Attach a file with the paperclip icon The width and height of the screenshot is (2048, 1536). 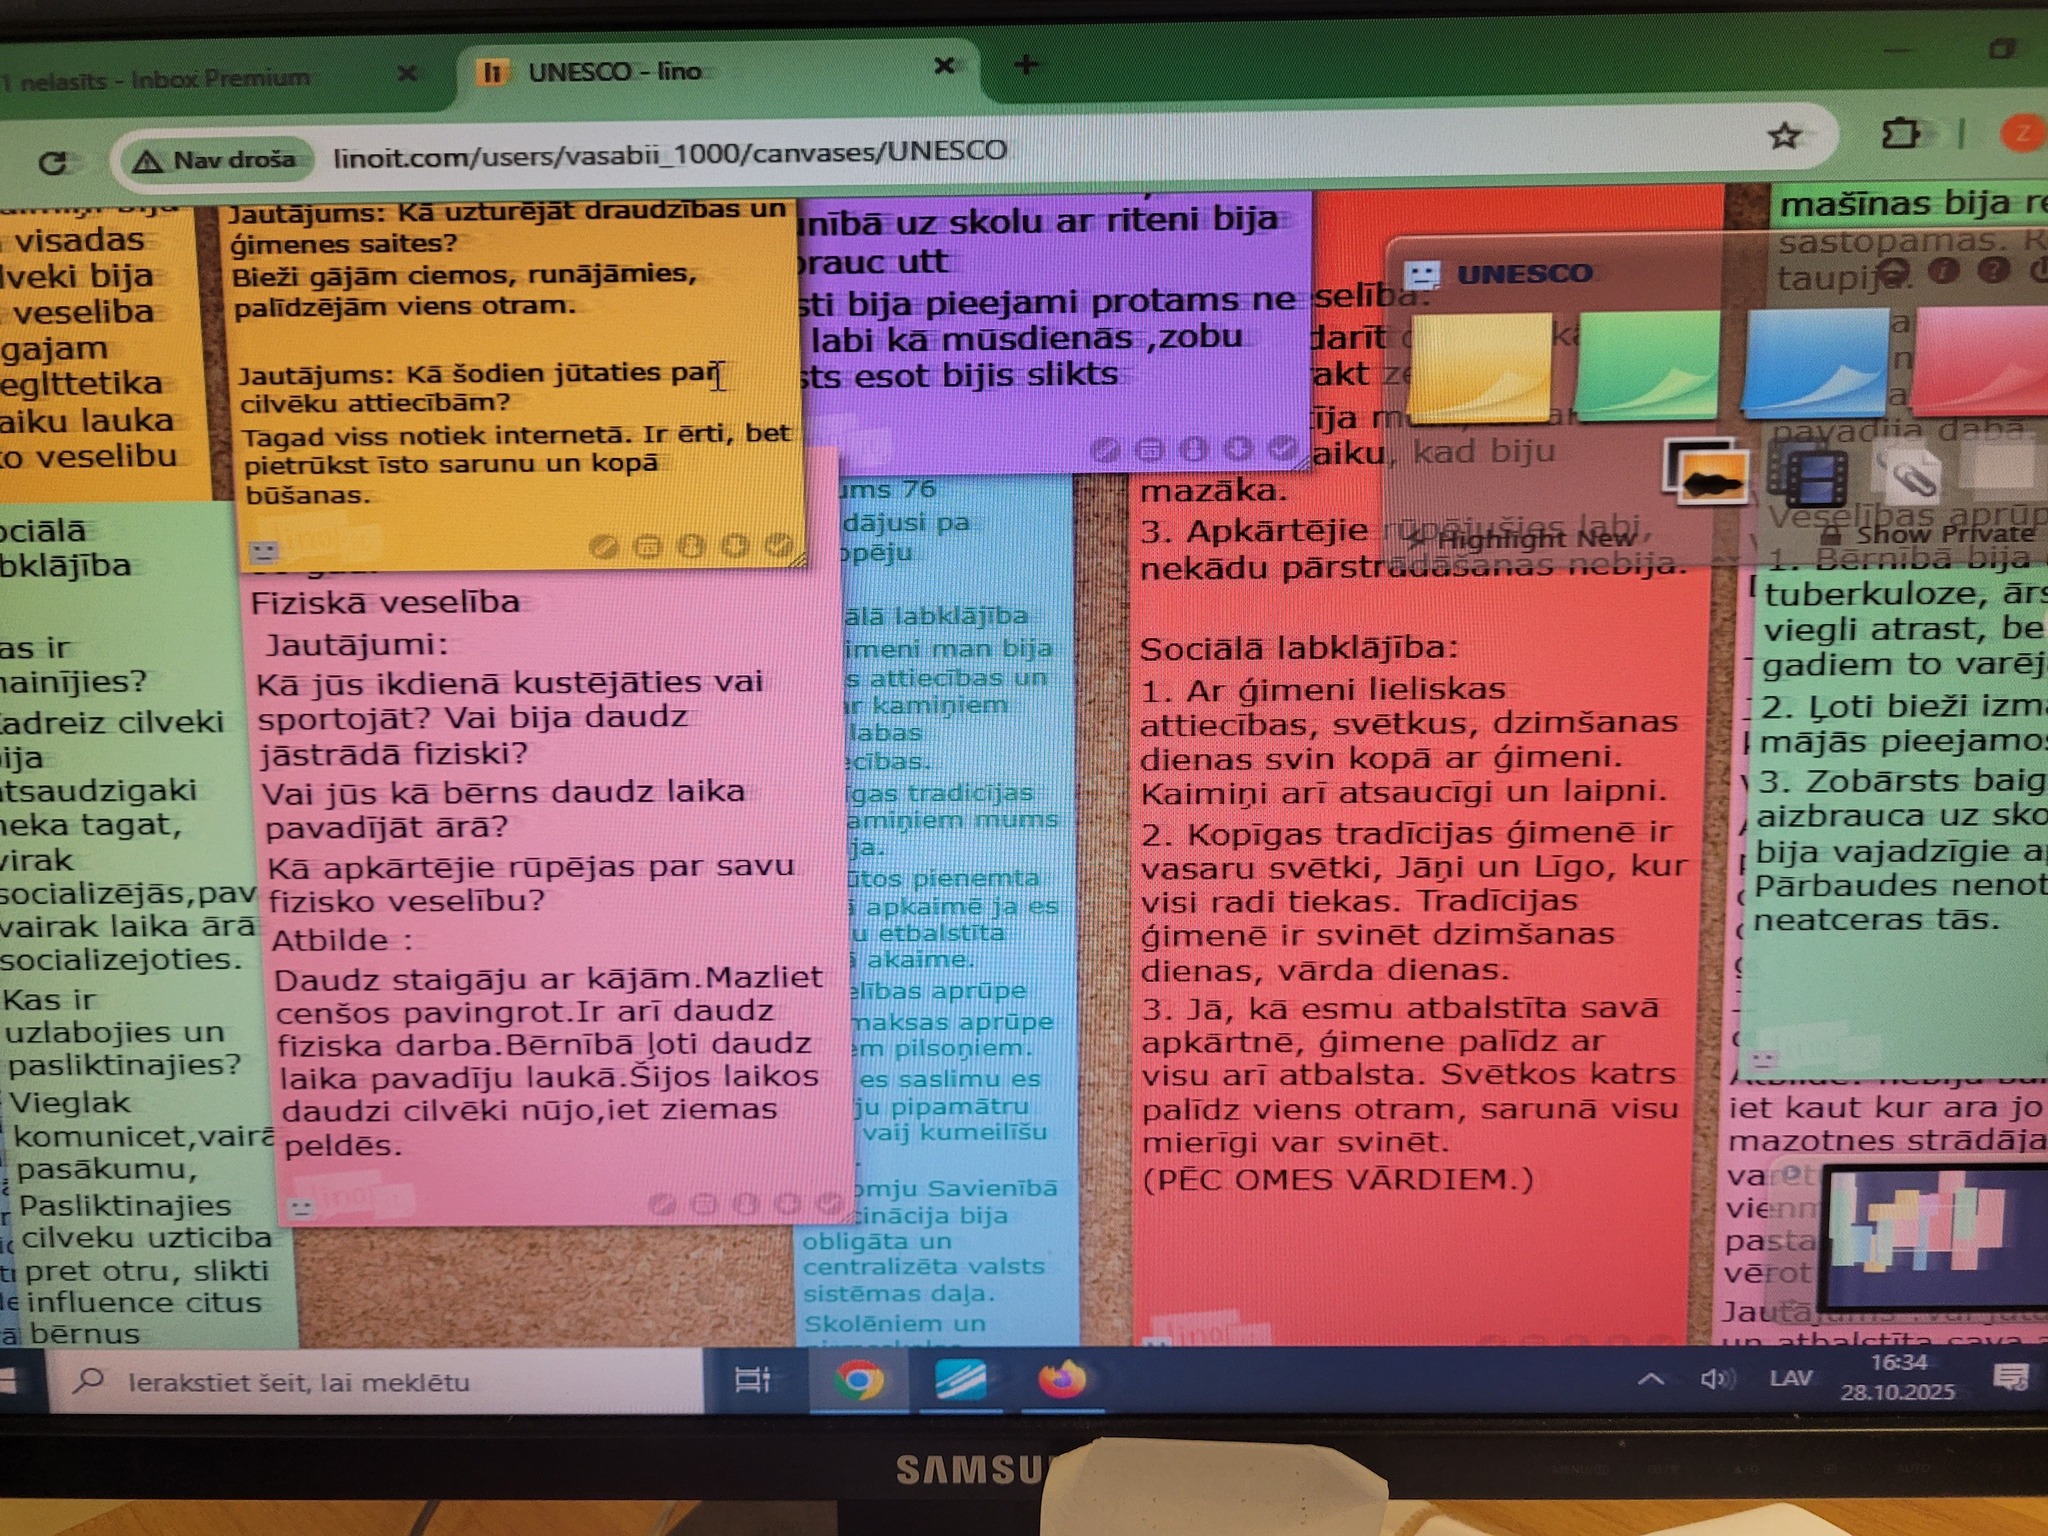1911,474
